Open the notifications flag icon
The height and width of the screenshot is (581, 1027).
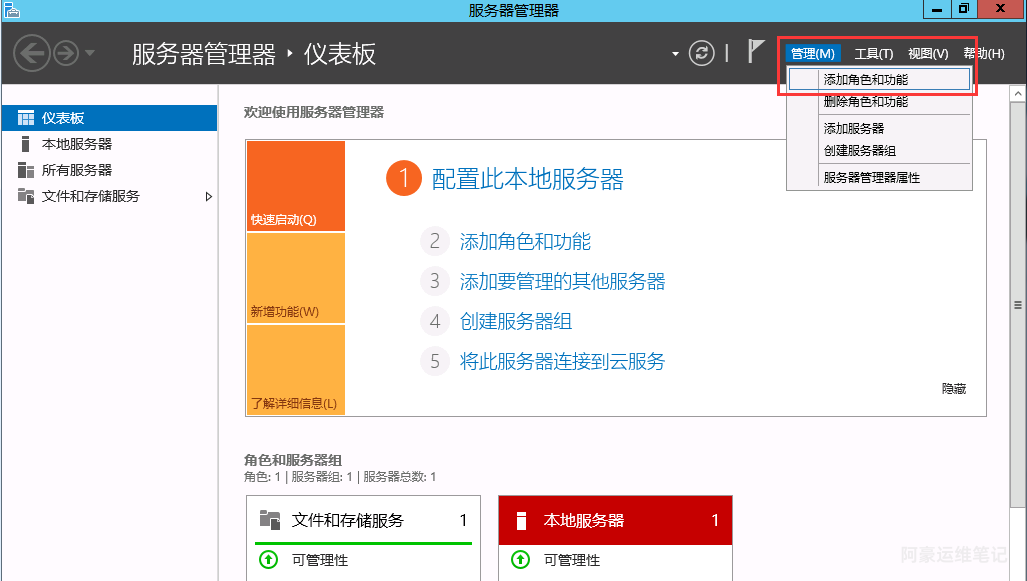pos(757,52)
